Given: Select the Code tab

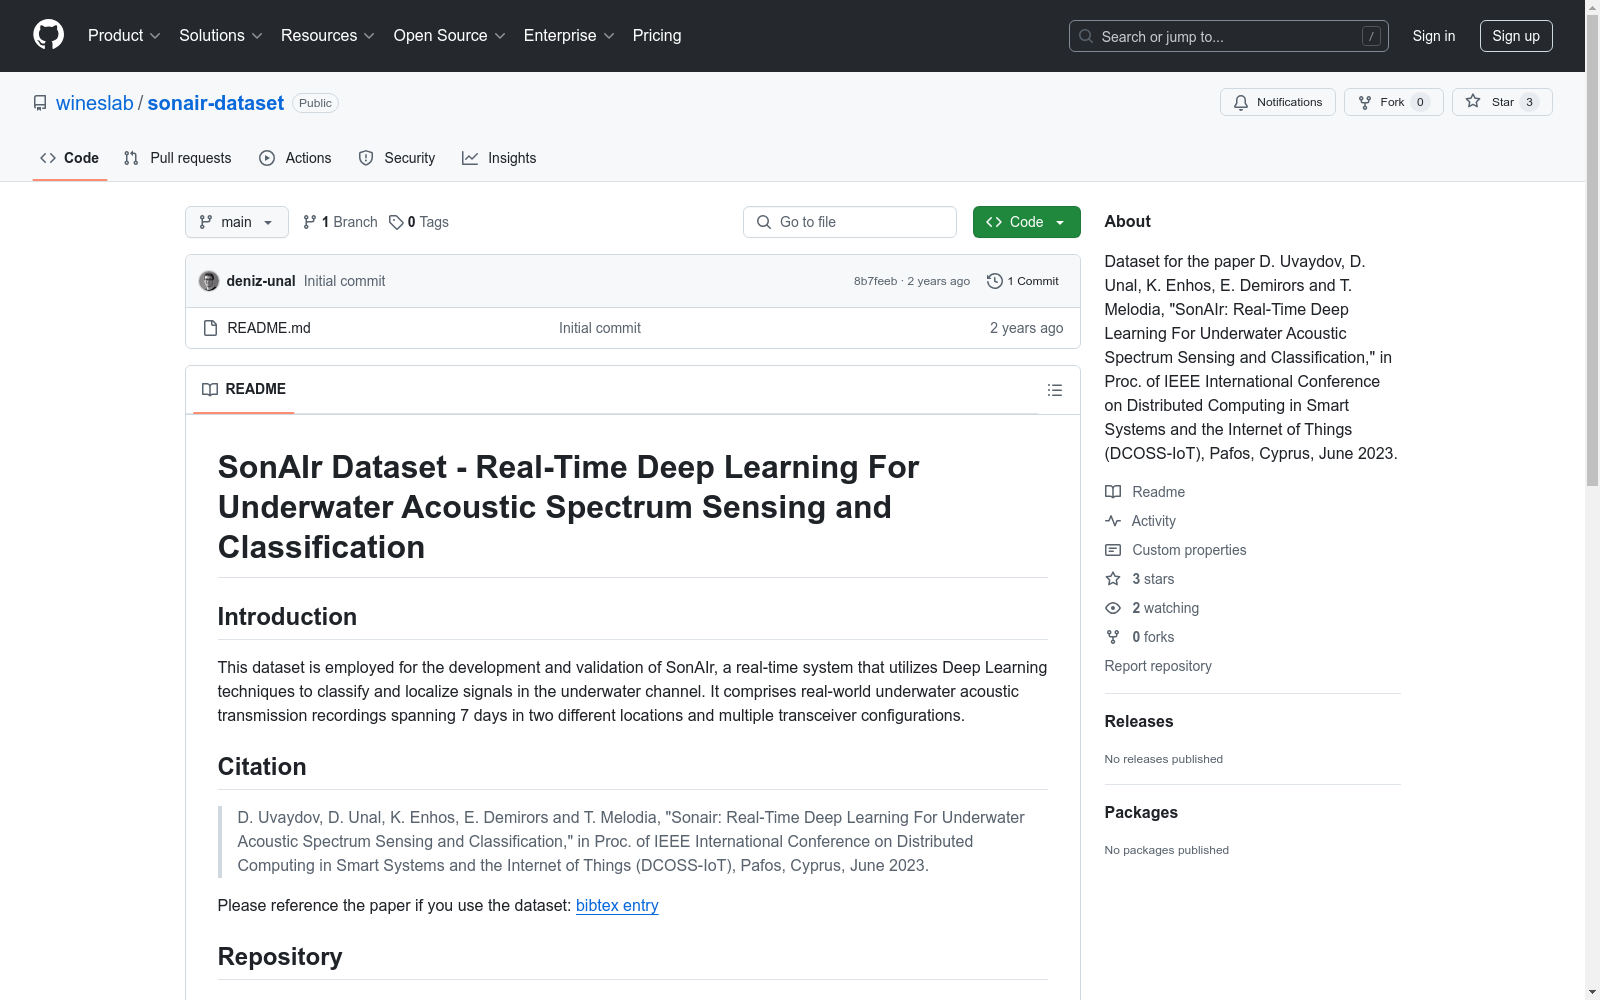Looking at the screenshot, I should tap(70, 158).
